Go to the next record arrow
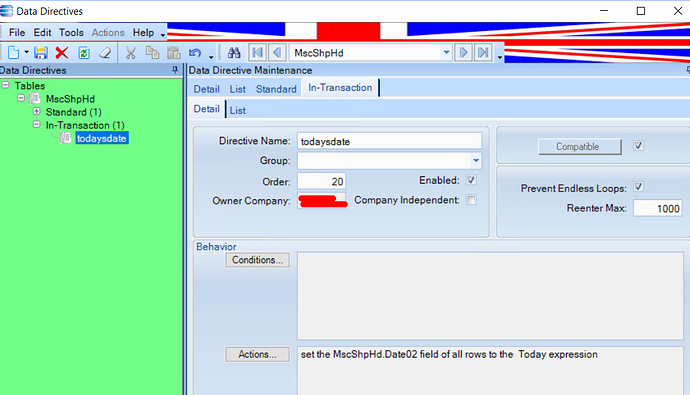The height and width of the screenshot is (395, 690). point(463,53)
